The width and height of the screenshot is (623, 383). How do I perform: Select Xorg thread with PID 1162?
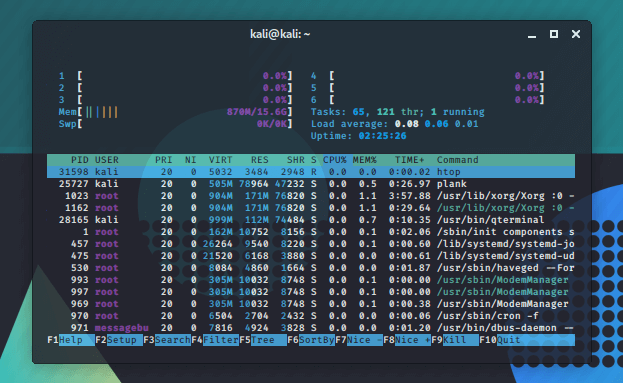(311, 208)
